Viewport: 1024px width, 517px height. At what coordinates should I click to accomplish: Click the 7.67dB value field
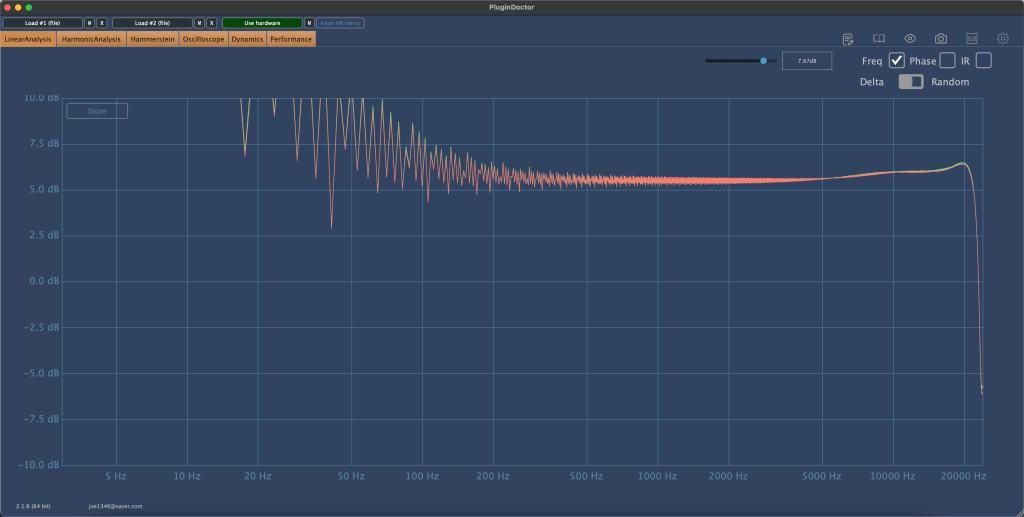(806, 61)
